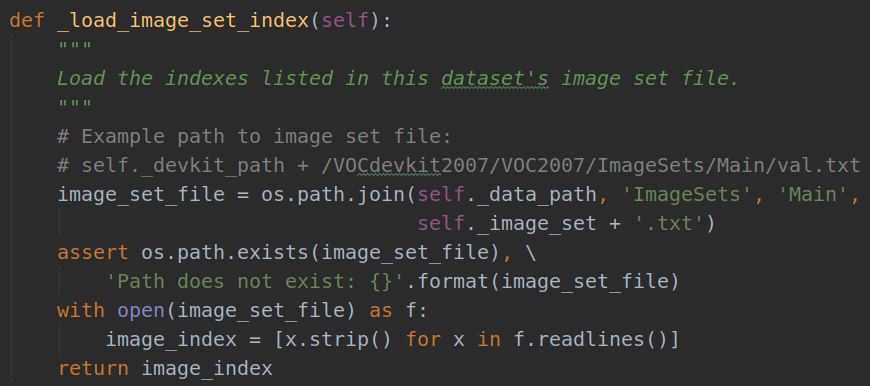Click os.path.join call
Viewport: 870px width, 386px height.
[x=333, y=195]
